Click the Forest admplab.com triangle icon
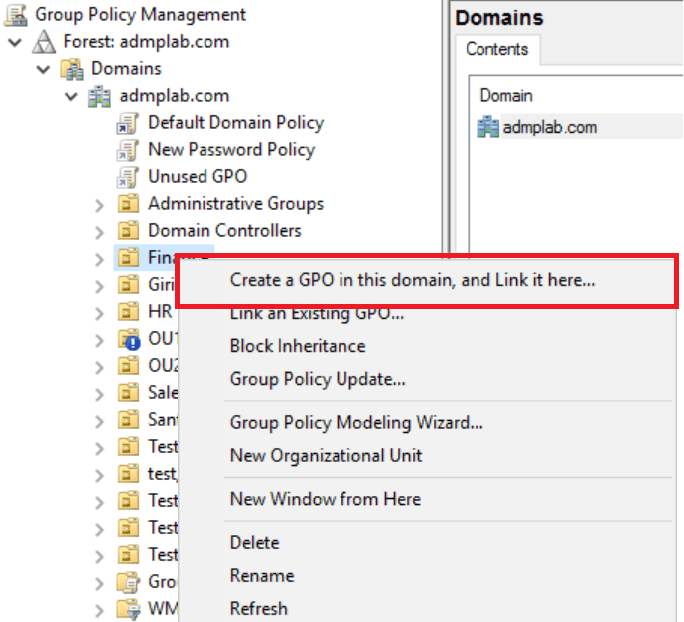Viewport: 684px width, 622px height. (x=44, y=42)
